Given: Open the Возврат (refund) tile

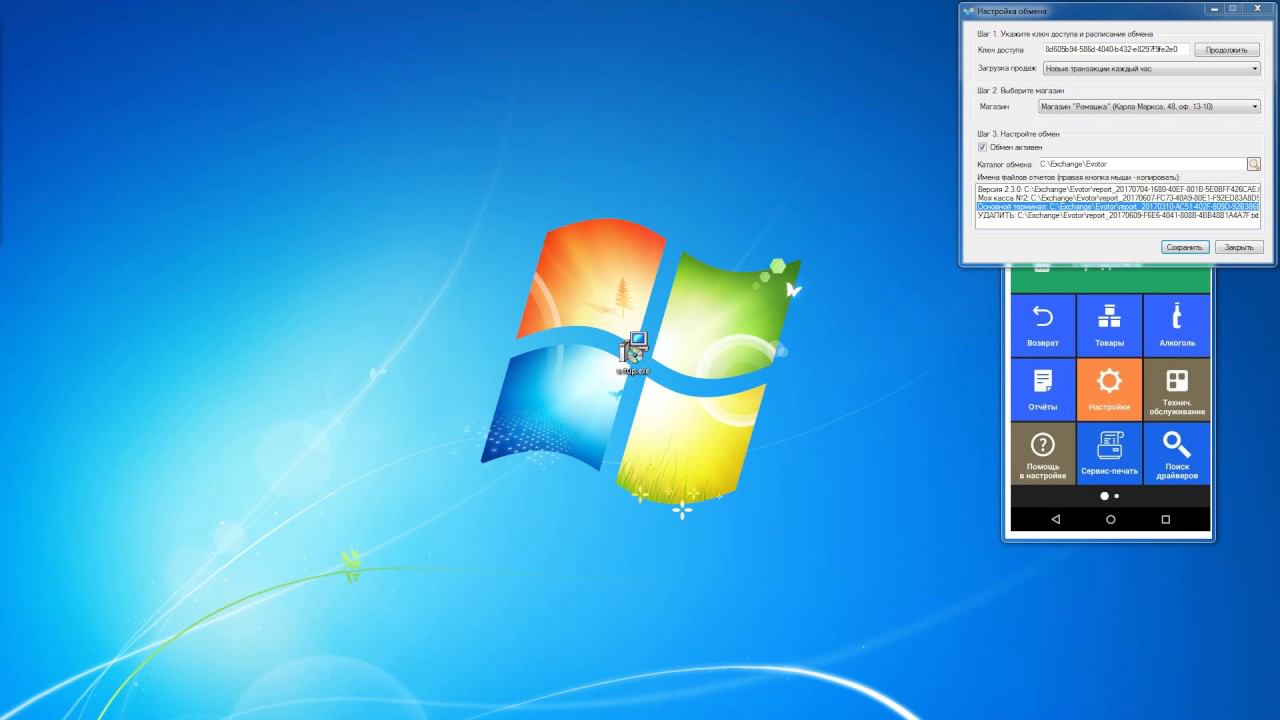Looking at the screenshot, I should 1043,325.
